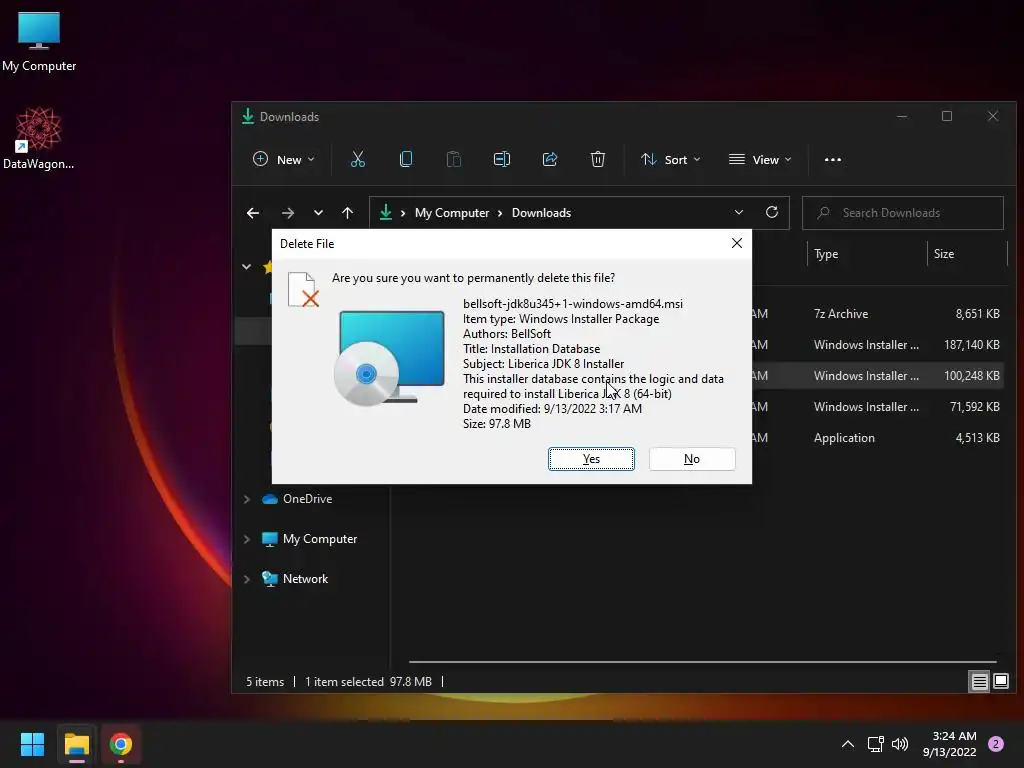
Task: Expand the address bar history dropdown
Action: coord(739,213)
